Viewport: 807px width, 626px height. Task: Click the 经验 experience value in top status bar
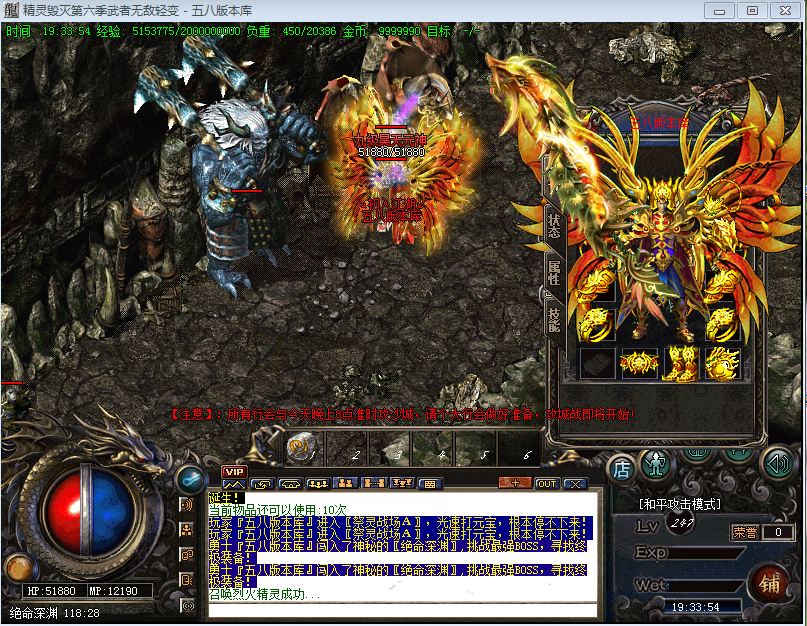click(168, 31)
